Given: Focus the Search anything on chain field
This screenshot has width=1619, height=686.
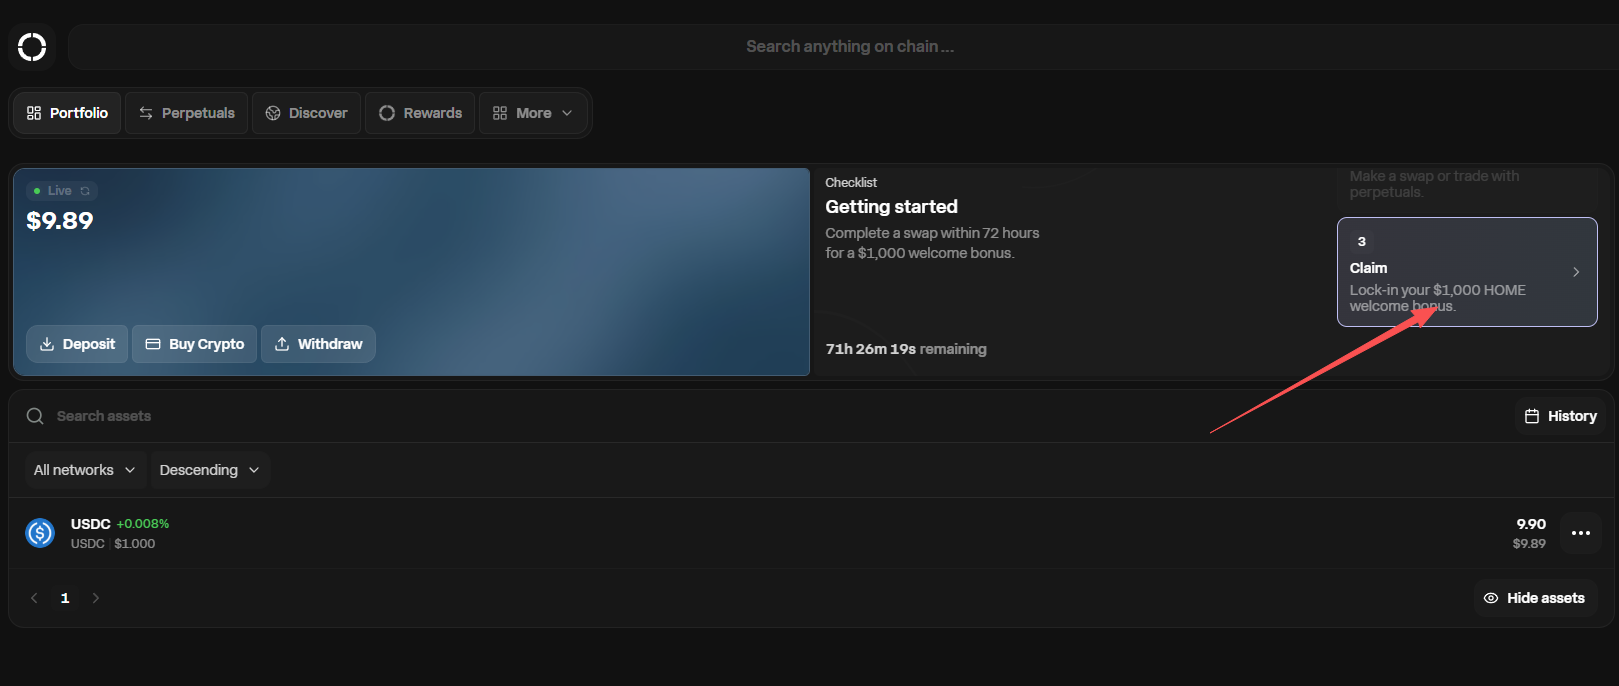Looking at the screenshot, I should click(x=849, y=47).
